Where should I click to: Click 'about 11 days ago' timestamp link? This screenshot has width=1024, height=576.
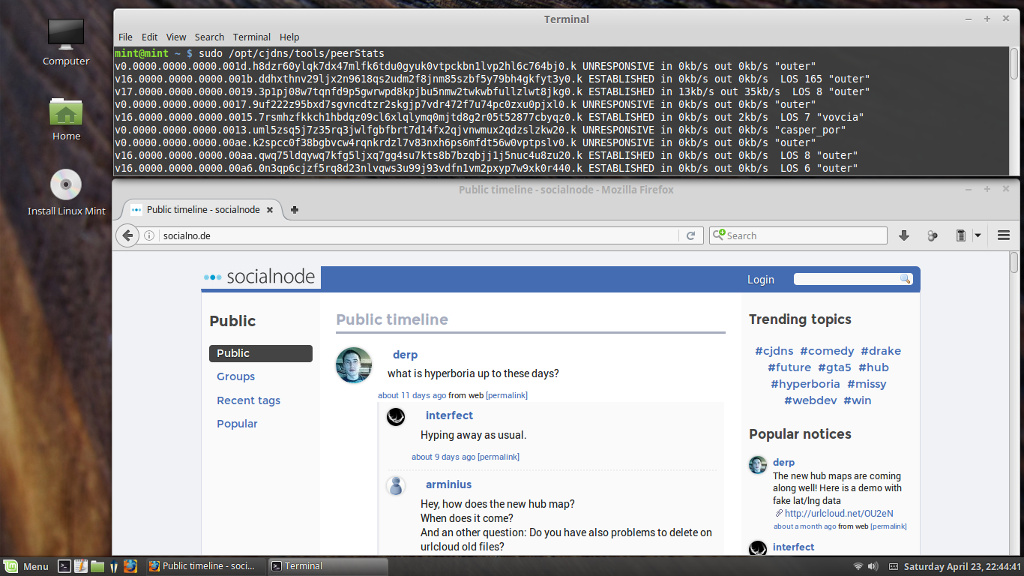[412, 395]
